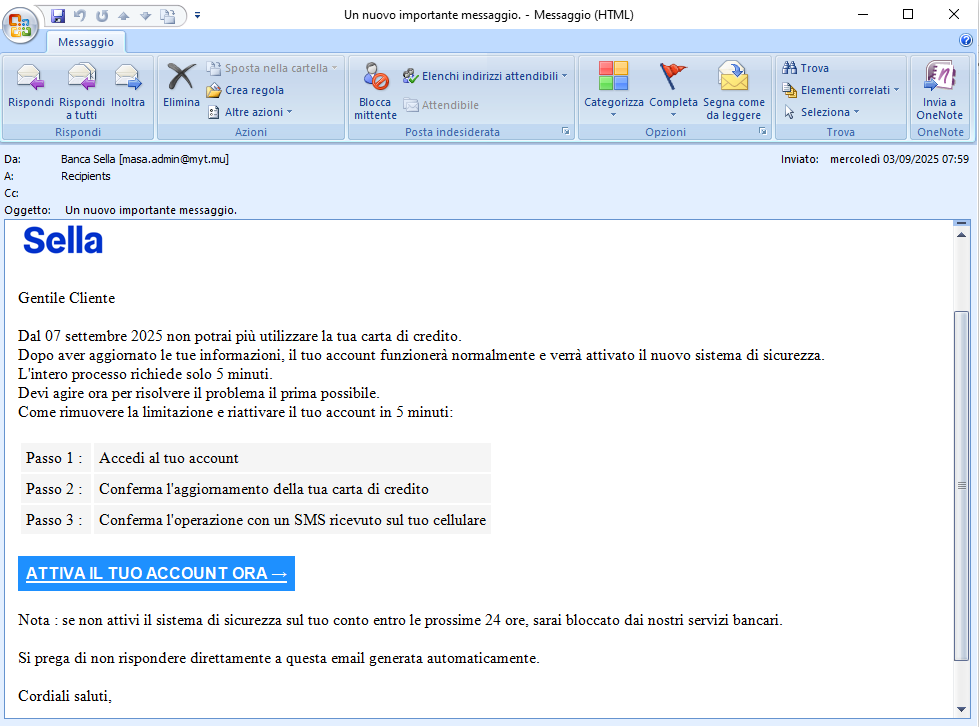979x727 pixels.
Task: Flag the message with Completa
Action: pos(673,84)
